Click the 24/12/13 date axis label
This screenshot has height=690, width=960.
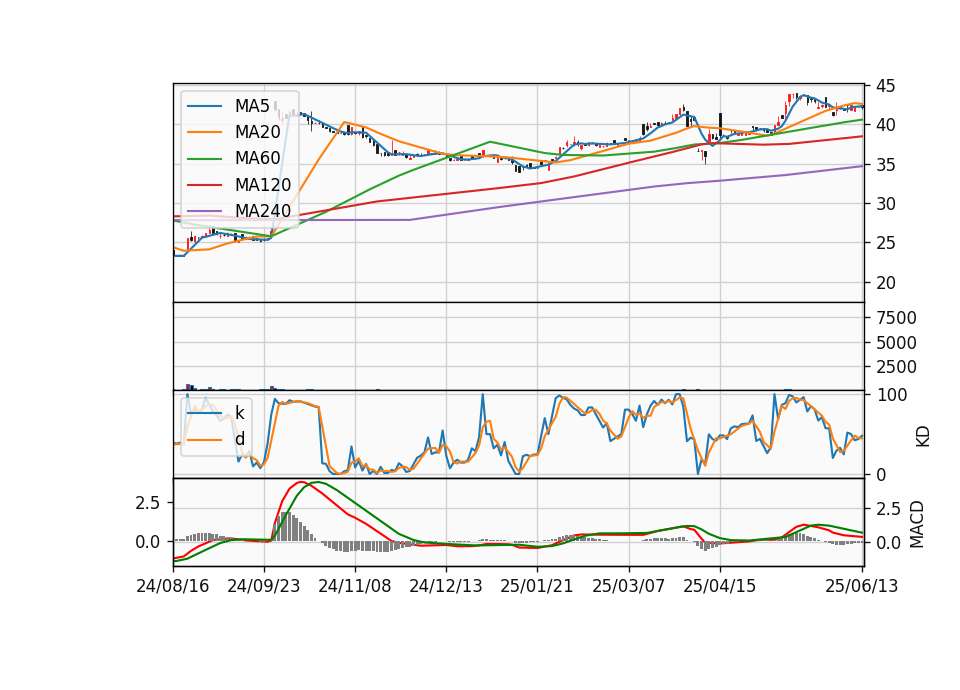click(446, 586)
